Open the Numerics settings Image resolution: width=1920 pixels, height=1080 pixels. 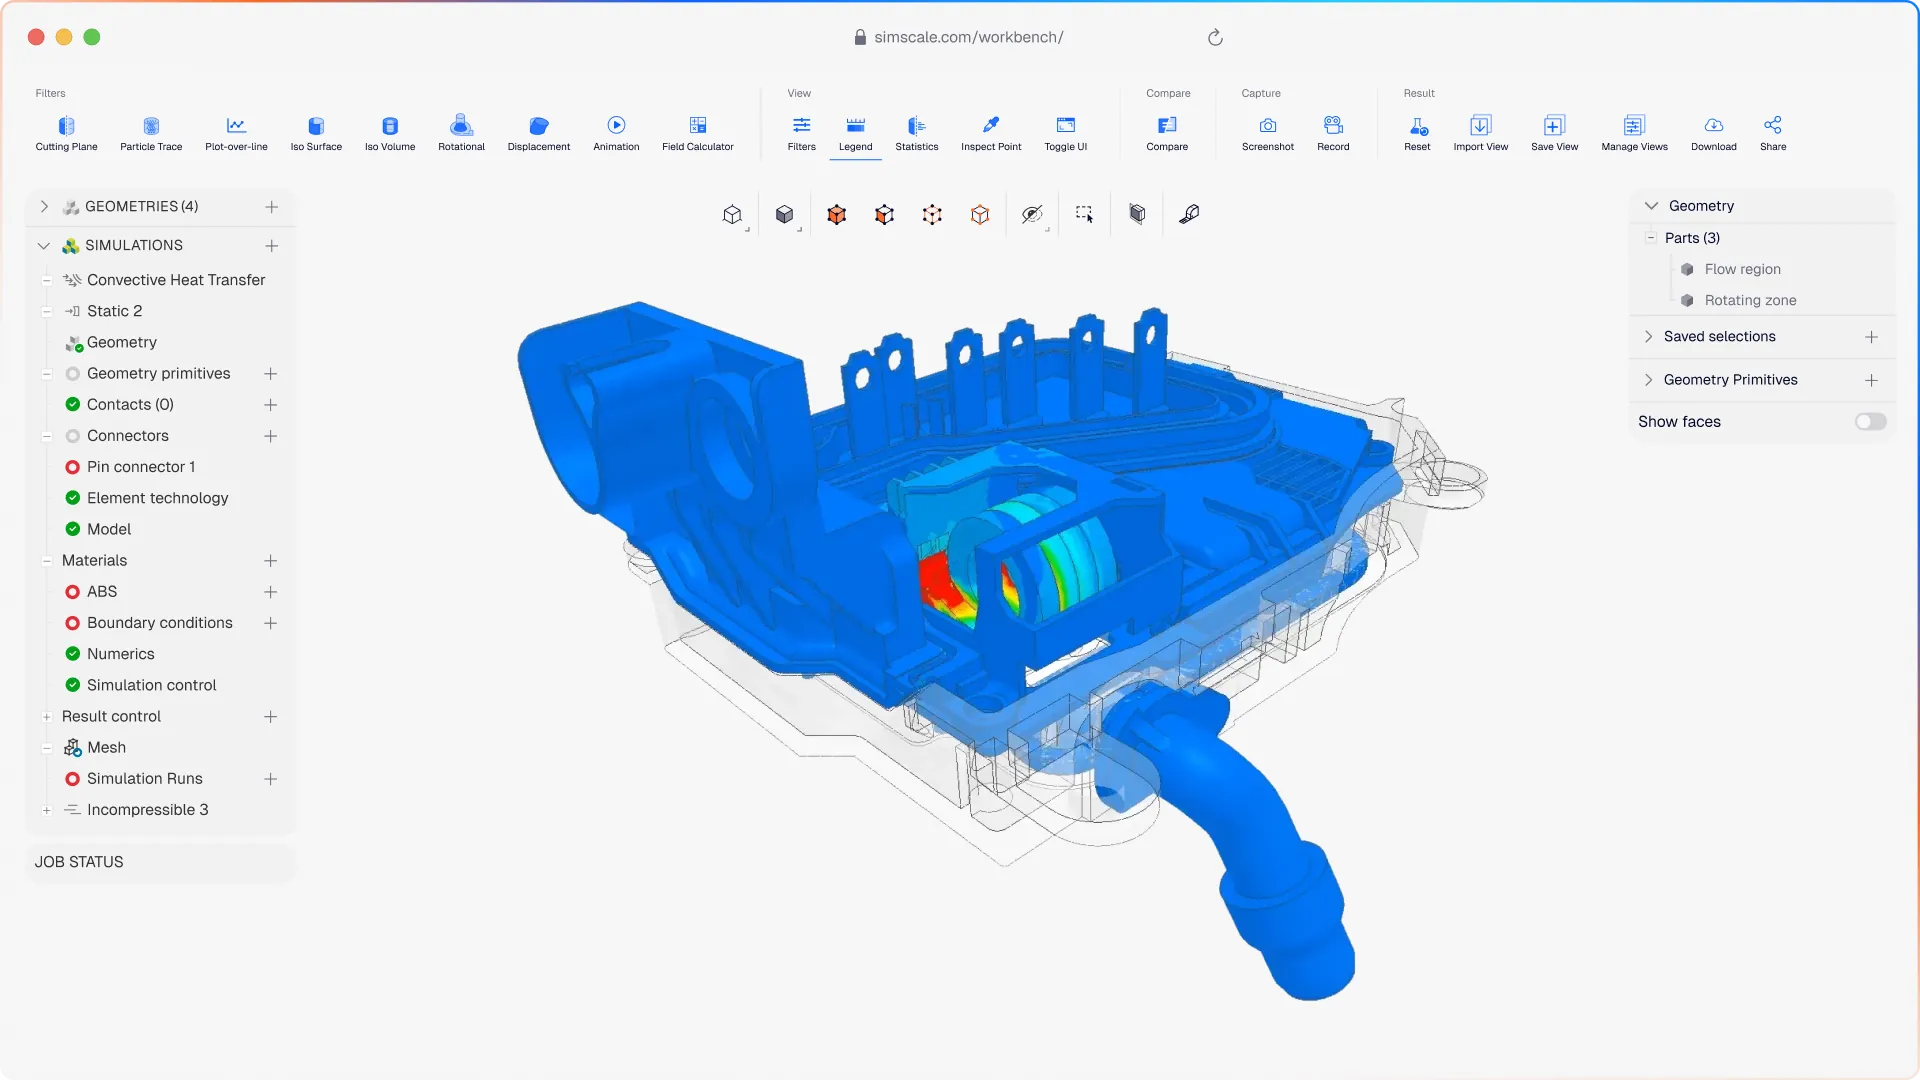(x=120, y=654)
